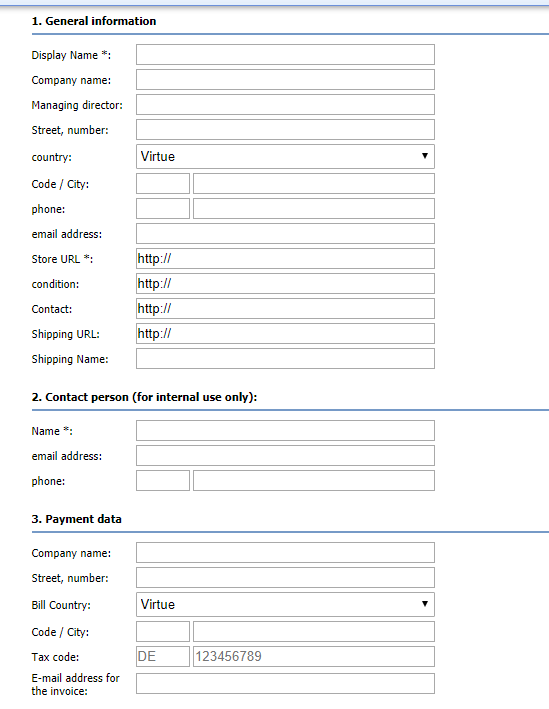
Task: Click the general email address field
Action: (x=285, y=234)
